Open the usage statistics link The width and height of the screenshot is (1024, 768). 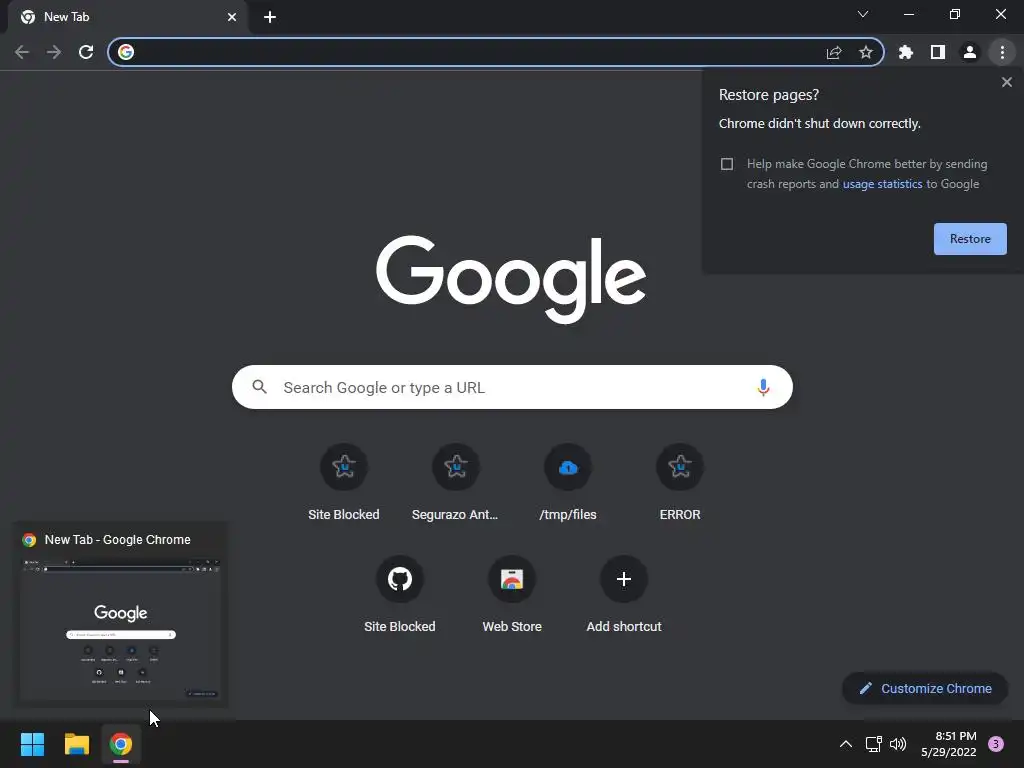click(x=882, y=184)
